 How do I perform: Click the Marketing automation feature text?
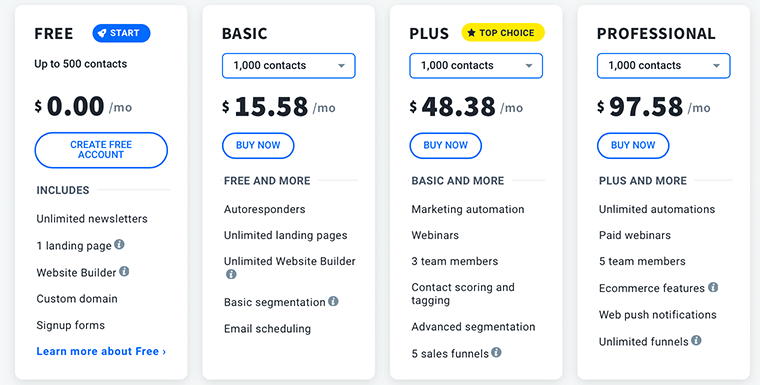(468, 209)
